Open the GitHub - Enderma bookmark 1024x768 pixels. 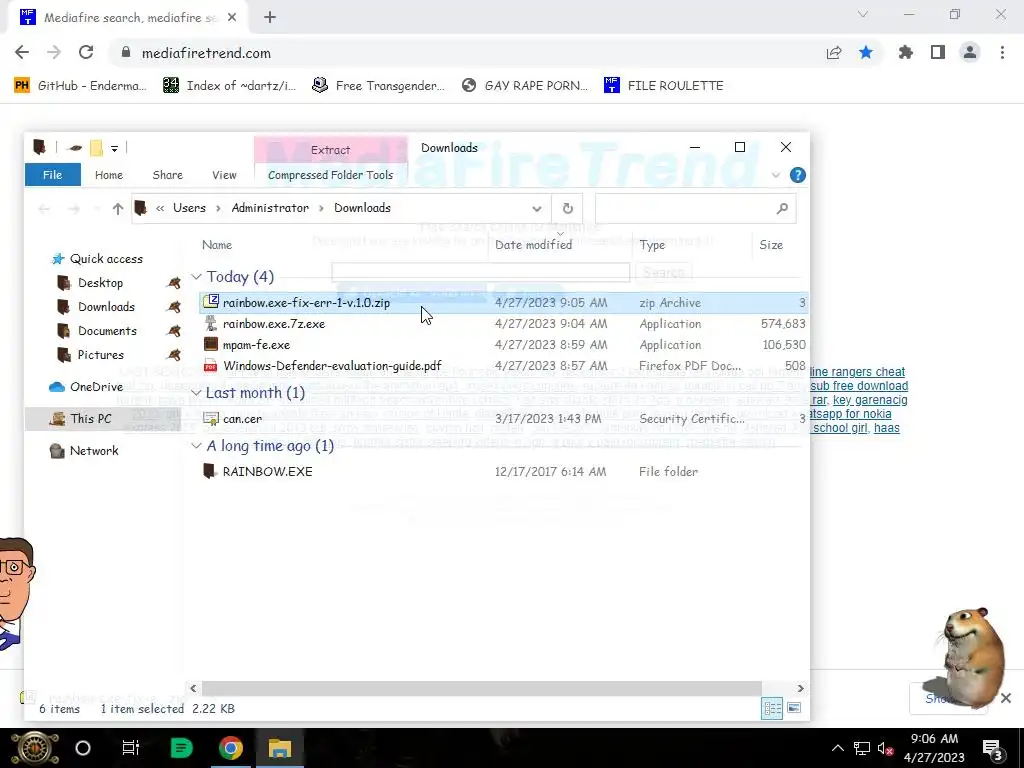[x=81, y=86]
